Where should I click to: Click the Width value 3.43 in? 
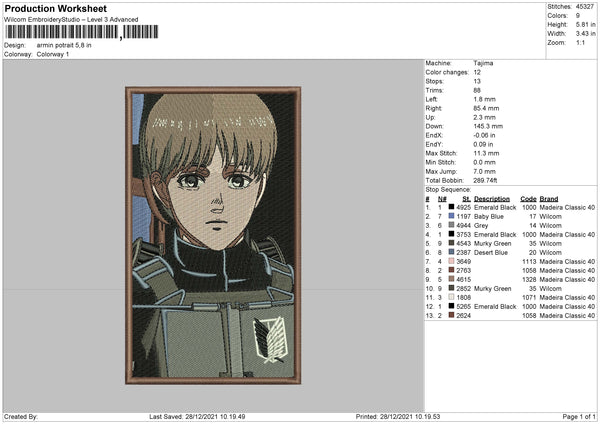click(585, 34)
